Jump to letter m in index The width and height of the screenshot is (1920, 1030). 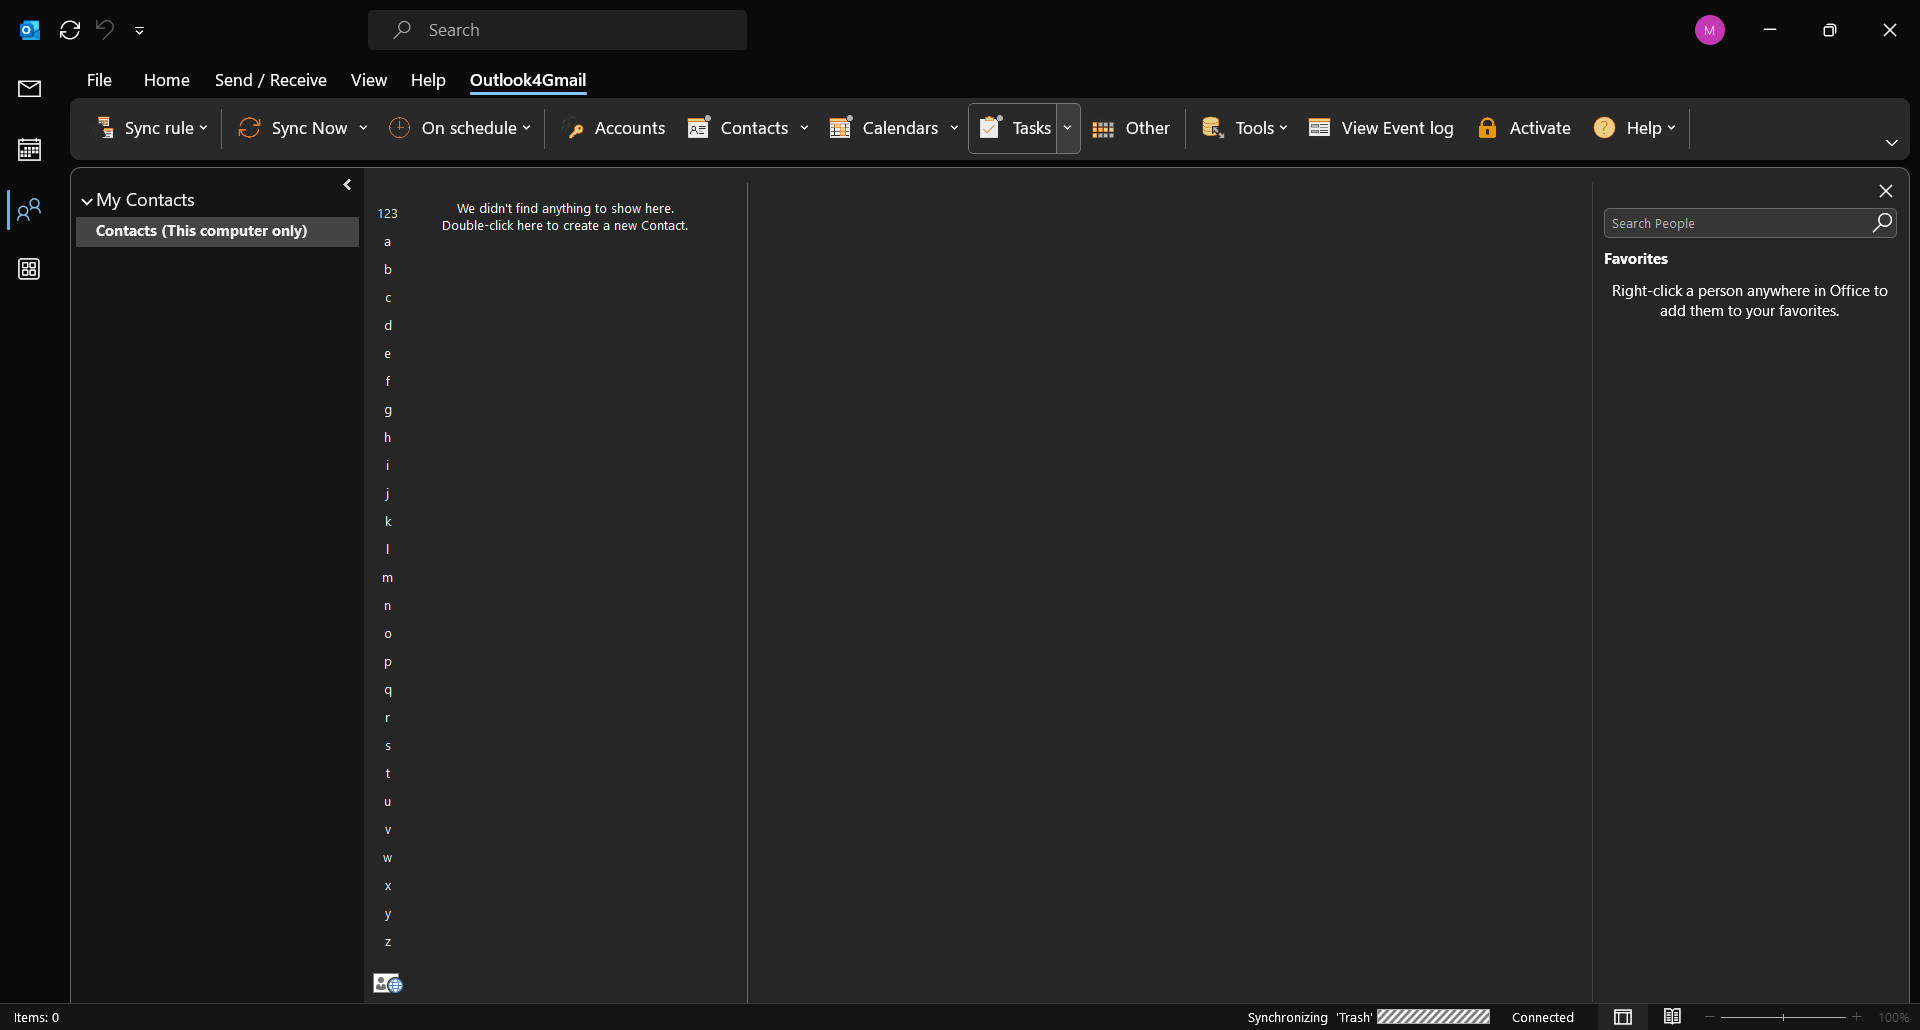pyautogui.click(x=388, y=578)
